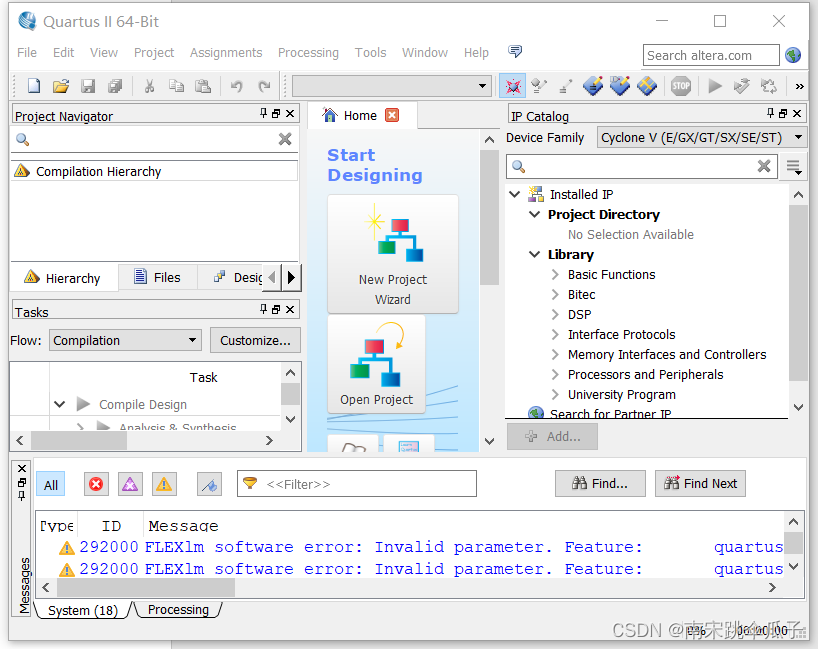
Task: Open the Tools menu
Action: (x=370, y=53)
